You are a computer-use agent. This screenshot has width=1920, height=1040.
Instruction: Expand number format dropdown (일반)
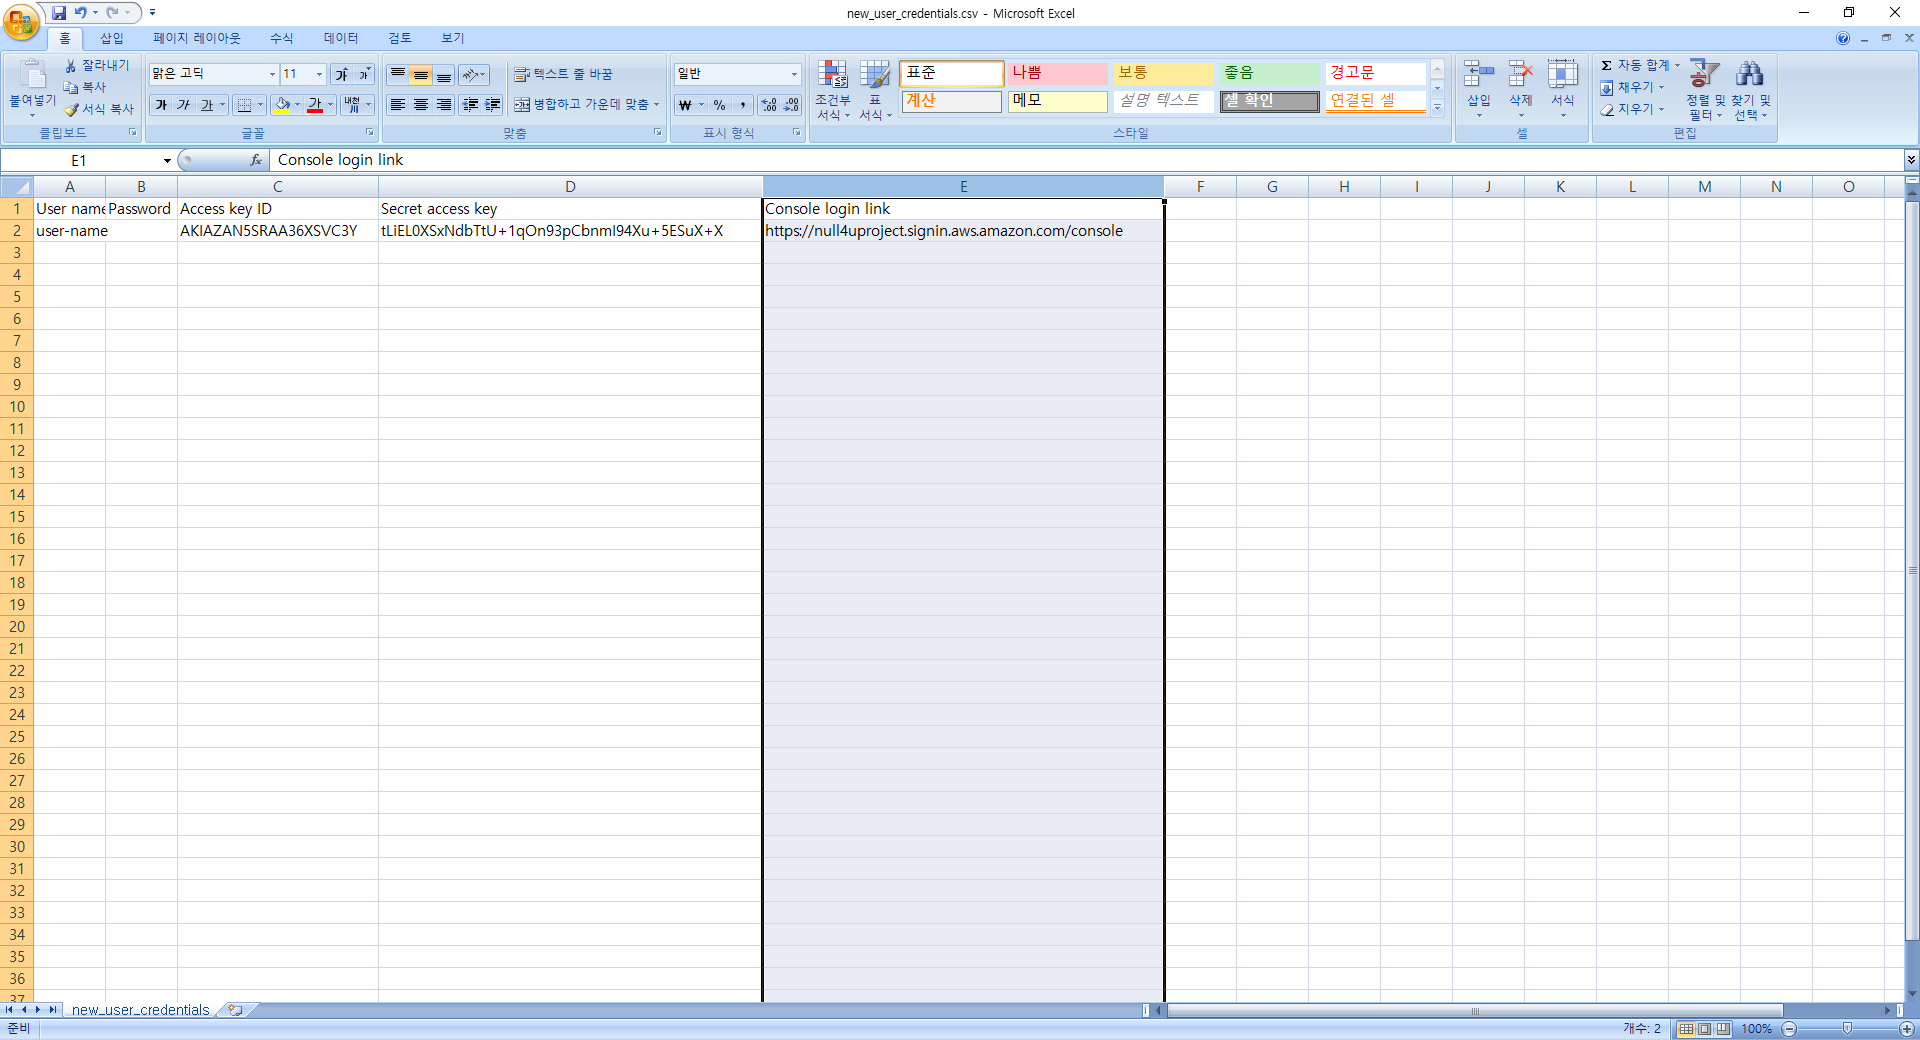[x=794, y=74]
